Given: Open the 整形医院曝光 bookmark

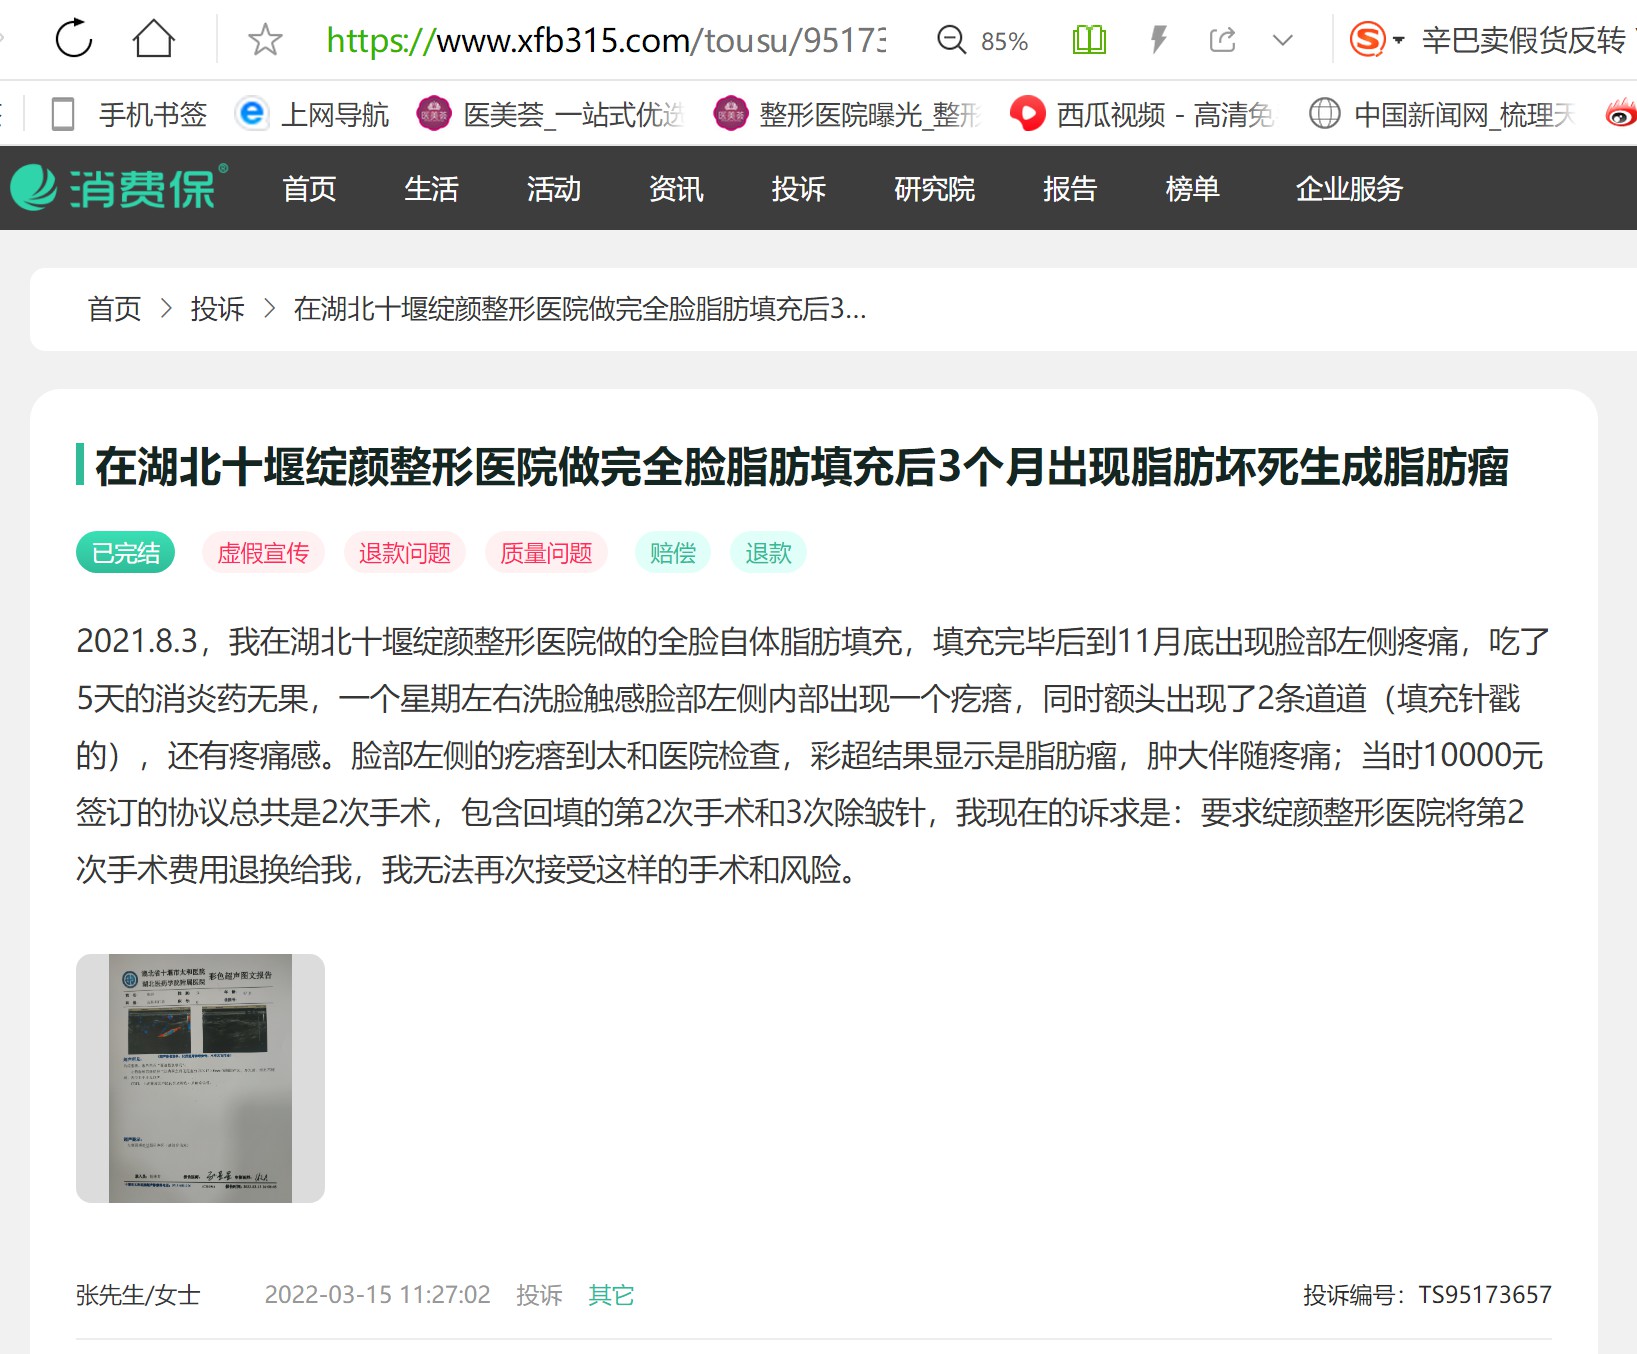Looking at the screenshot, I should pos(846,115).
